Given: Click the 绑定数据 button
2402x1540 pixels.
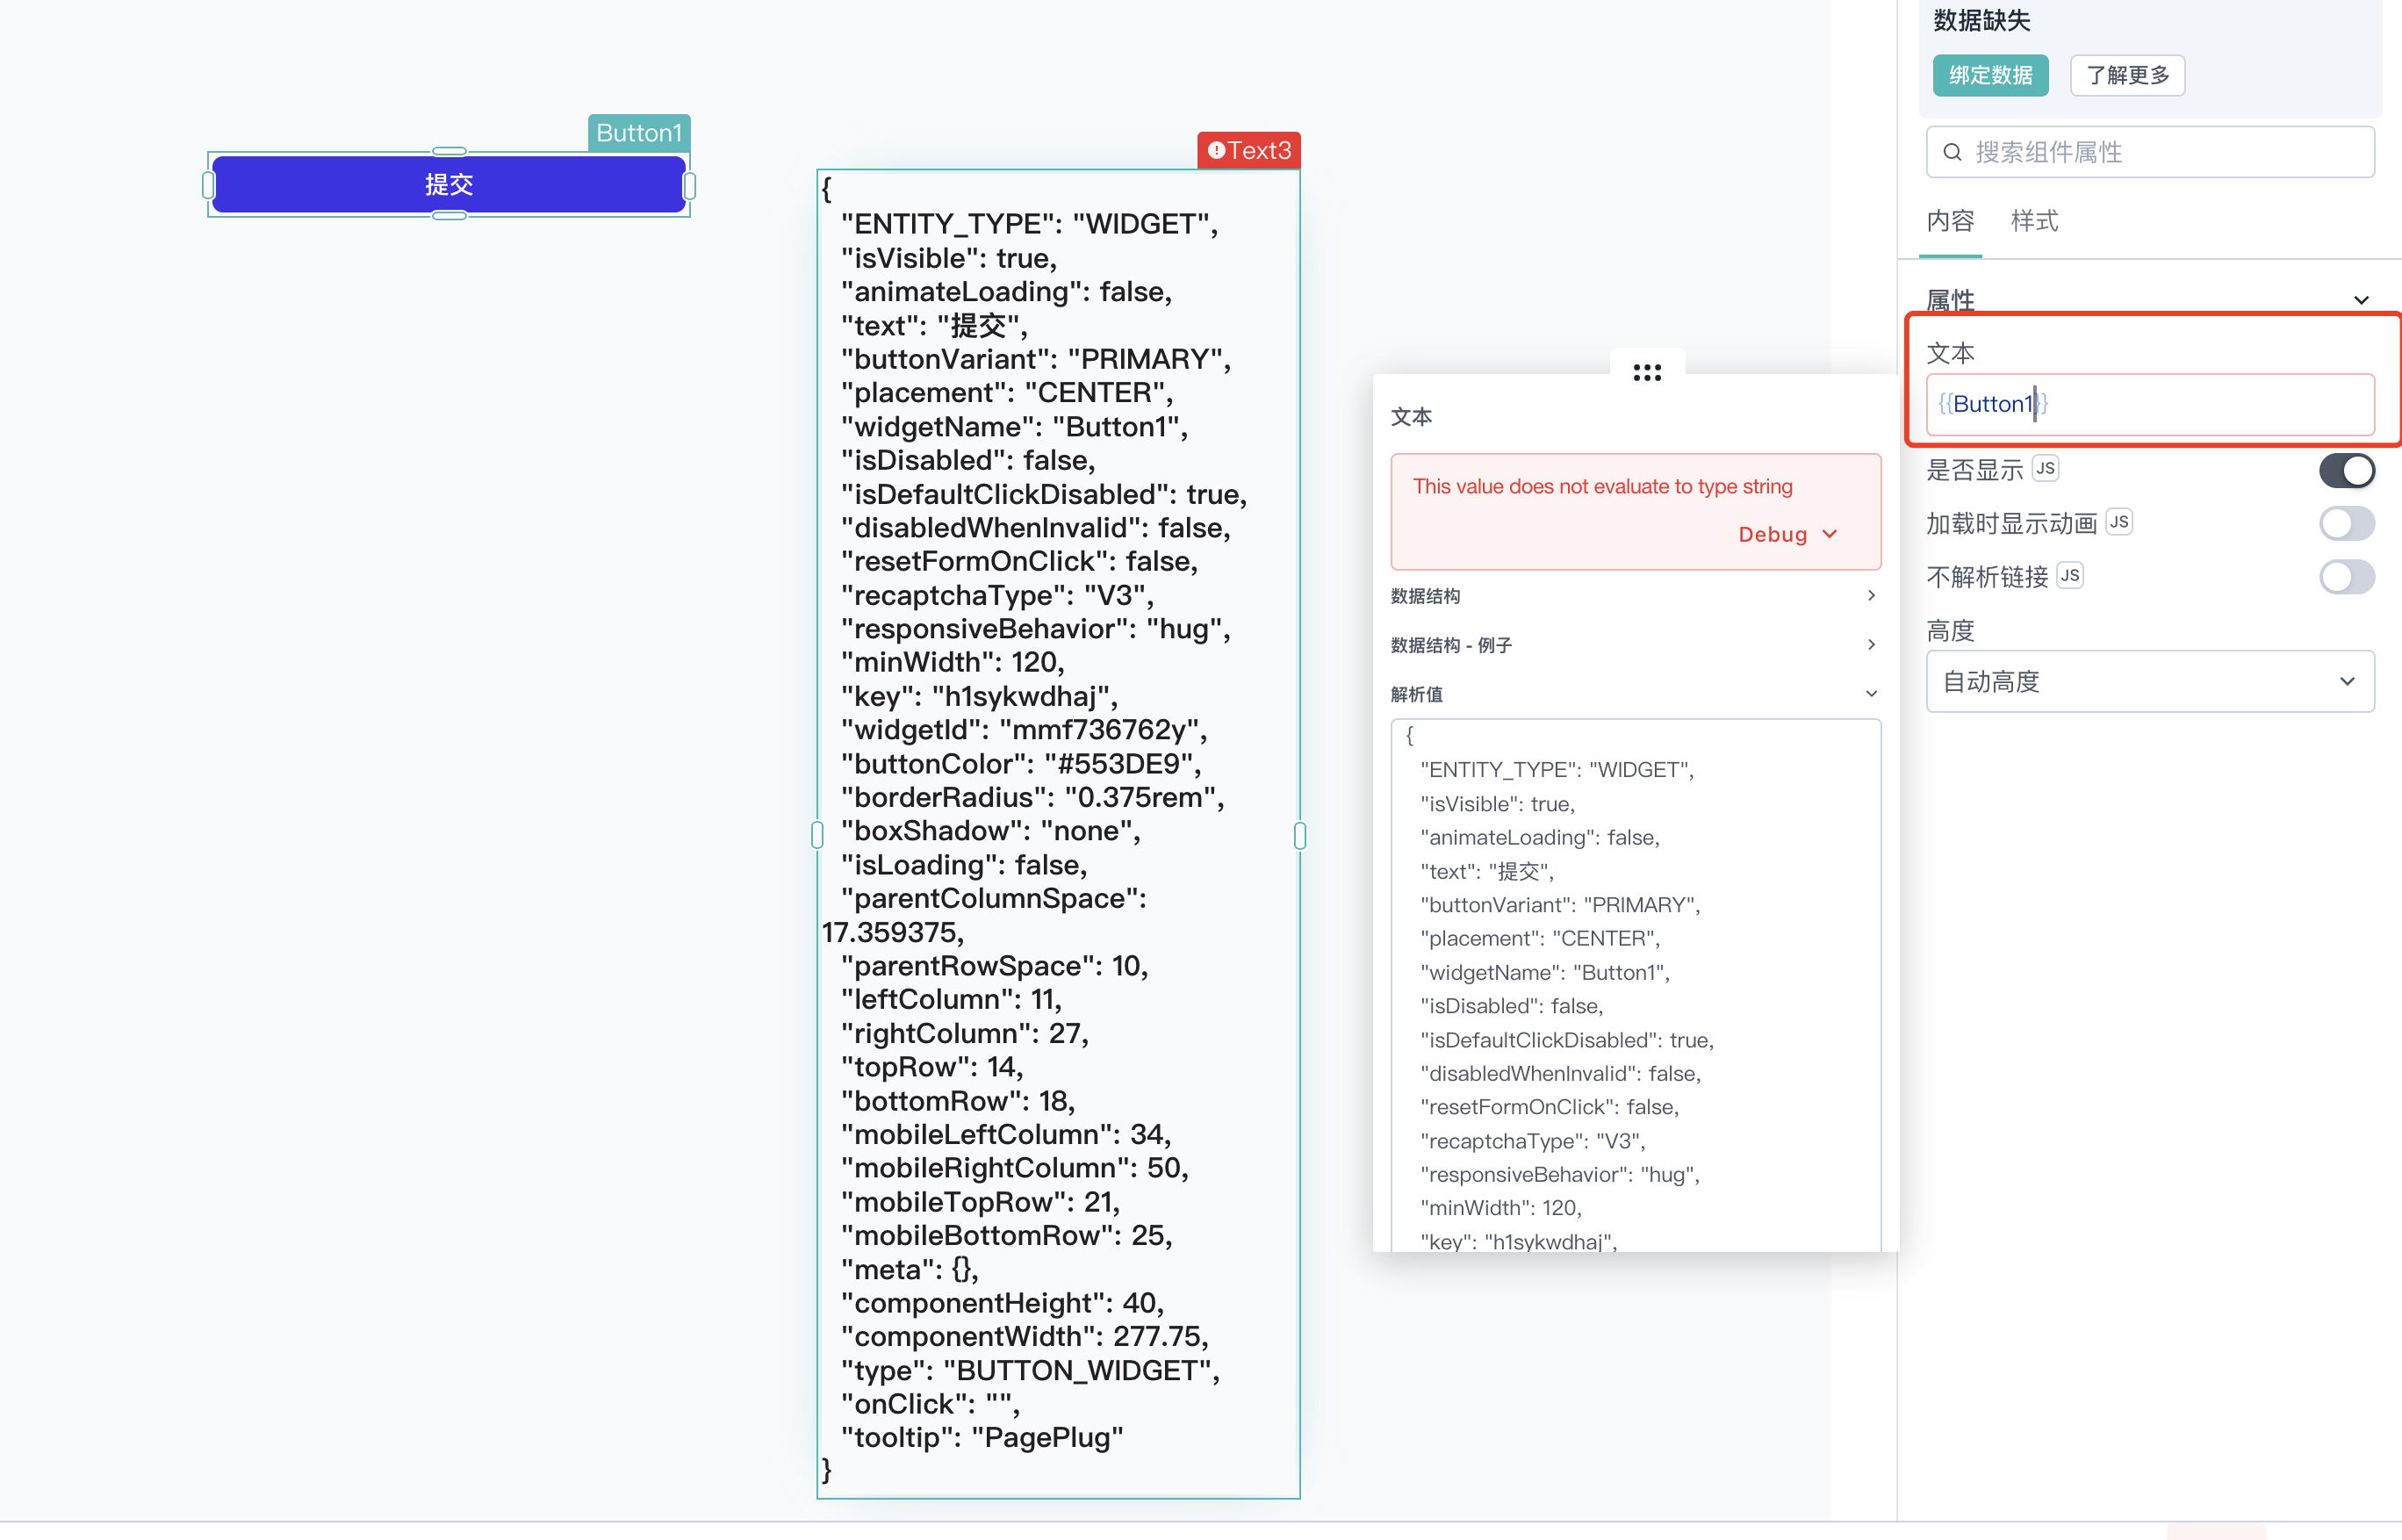Looking at the screenshot, I should point(1990,75).
